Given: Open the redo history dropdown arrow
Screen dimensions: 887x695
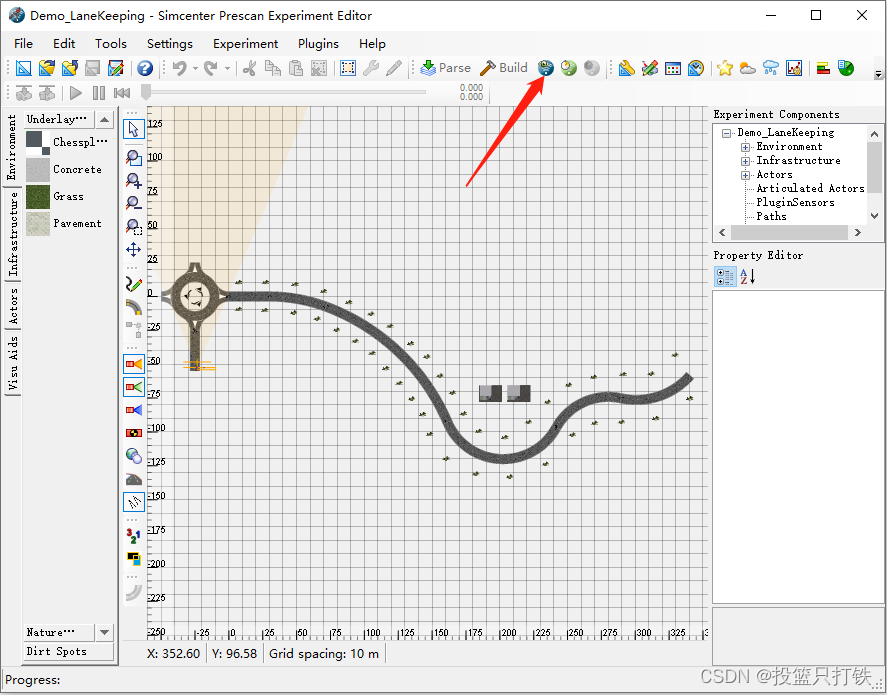Looking at the screenshot, I should 227,68.
